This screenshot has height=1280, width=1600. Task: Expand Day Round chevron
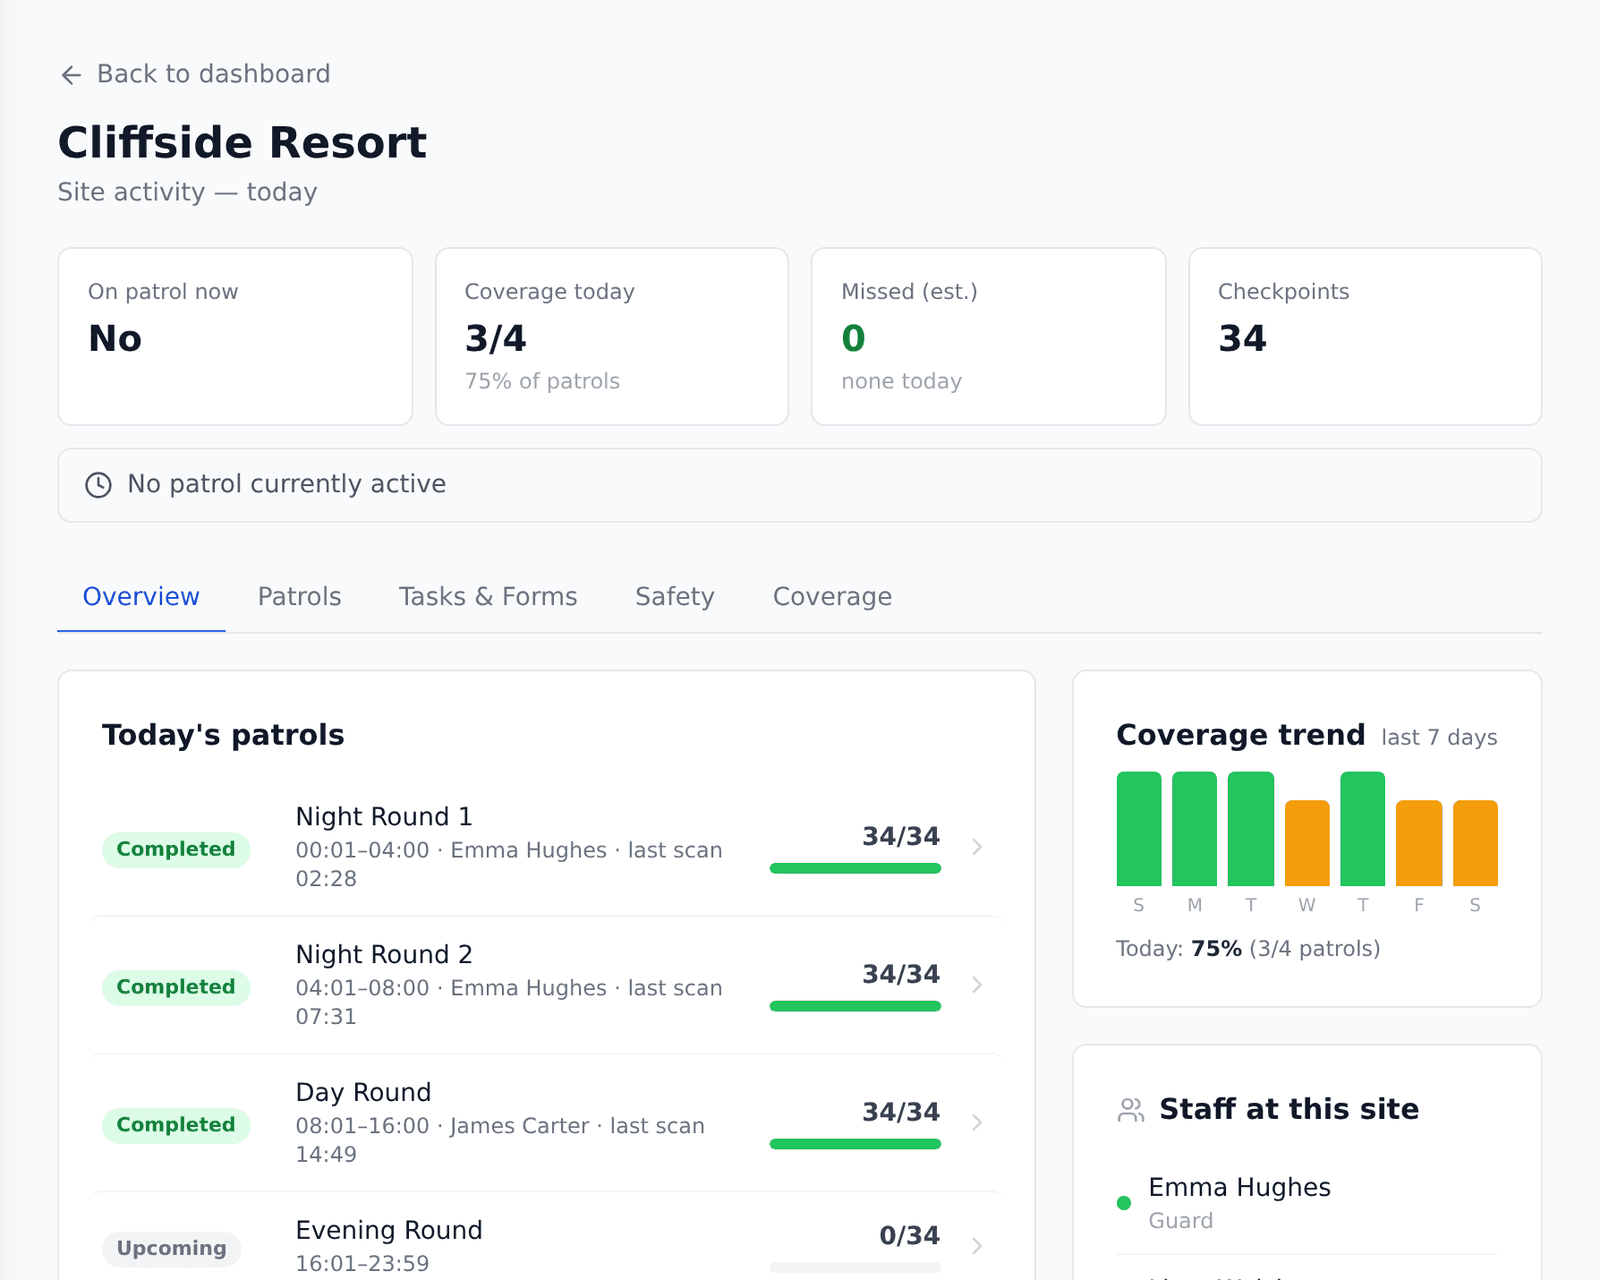click(977, 1123)
